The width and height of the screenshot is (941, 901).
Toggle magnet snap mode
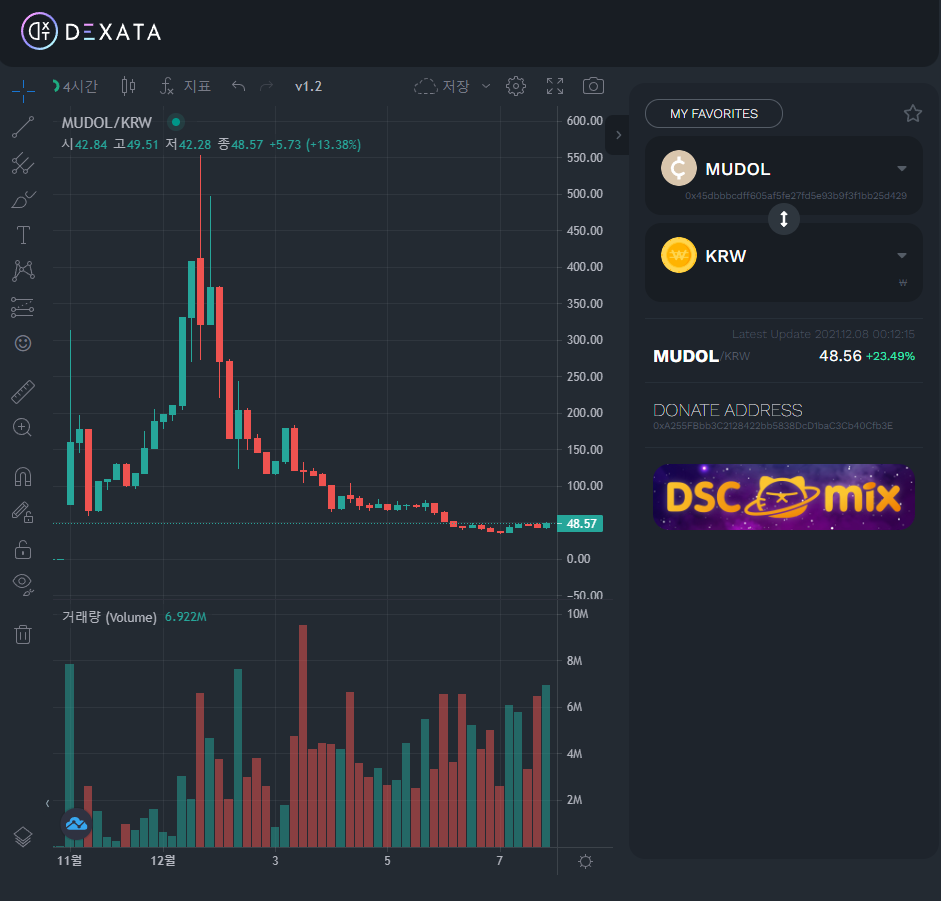coord(23,477)
